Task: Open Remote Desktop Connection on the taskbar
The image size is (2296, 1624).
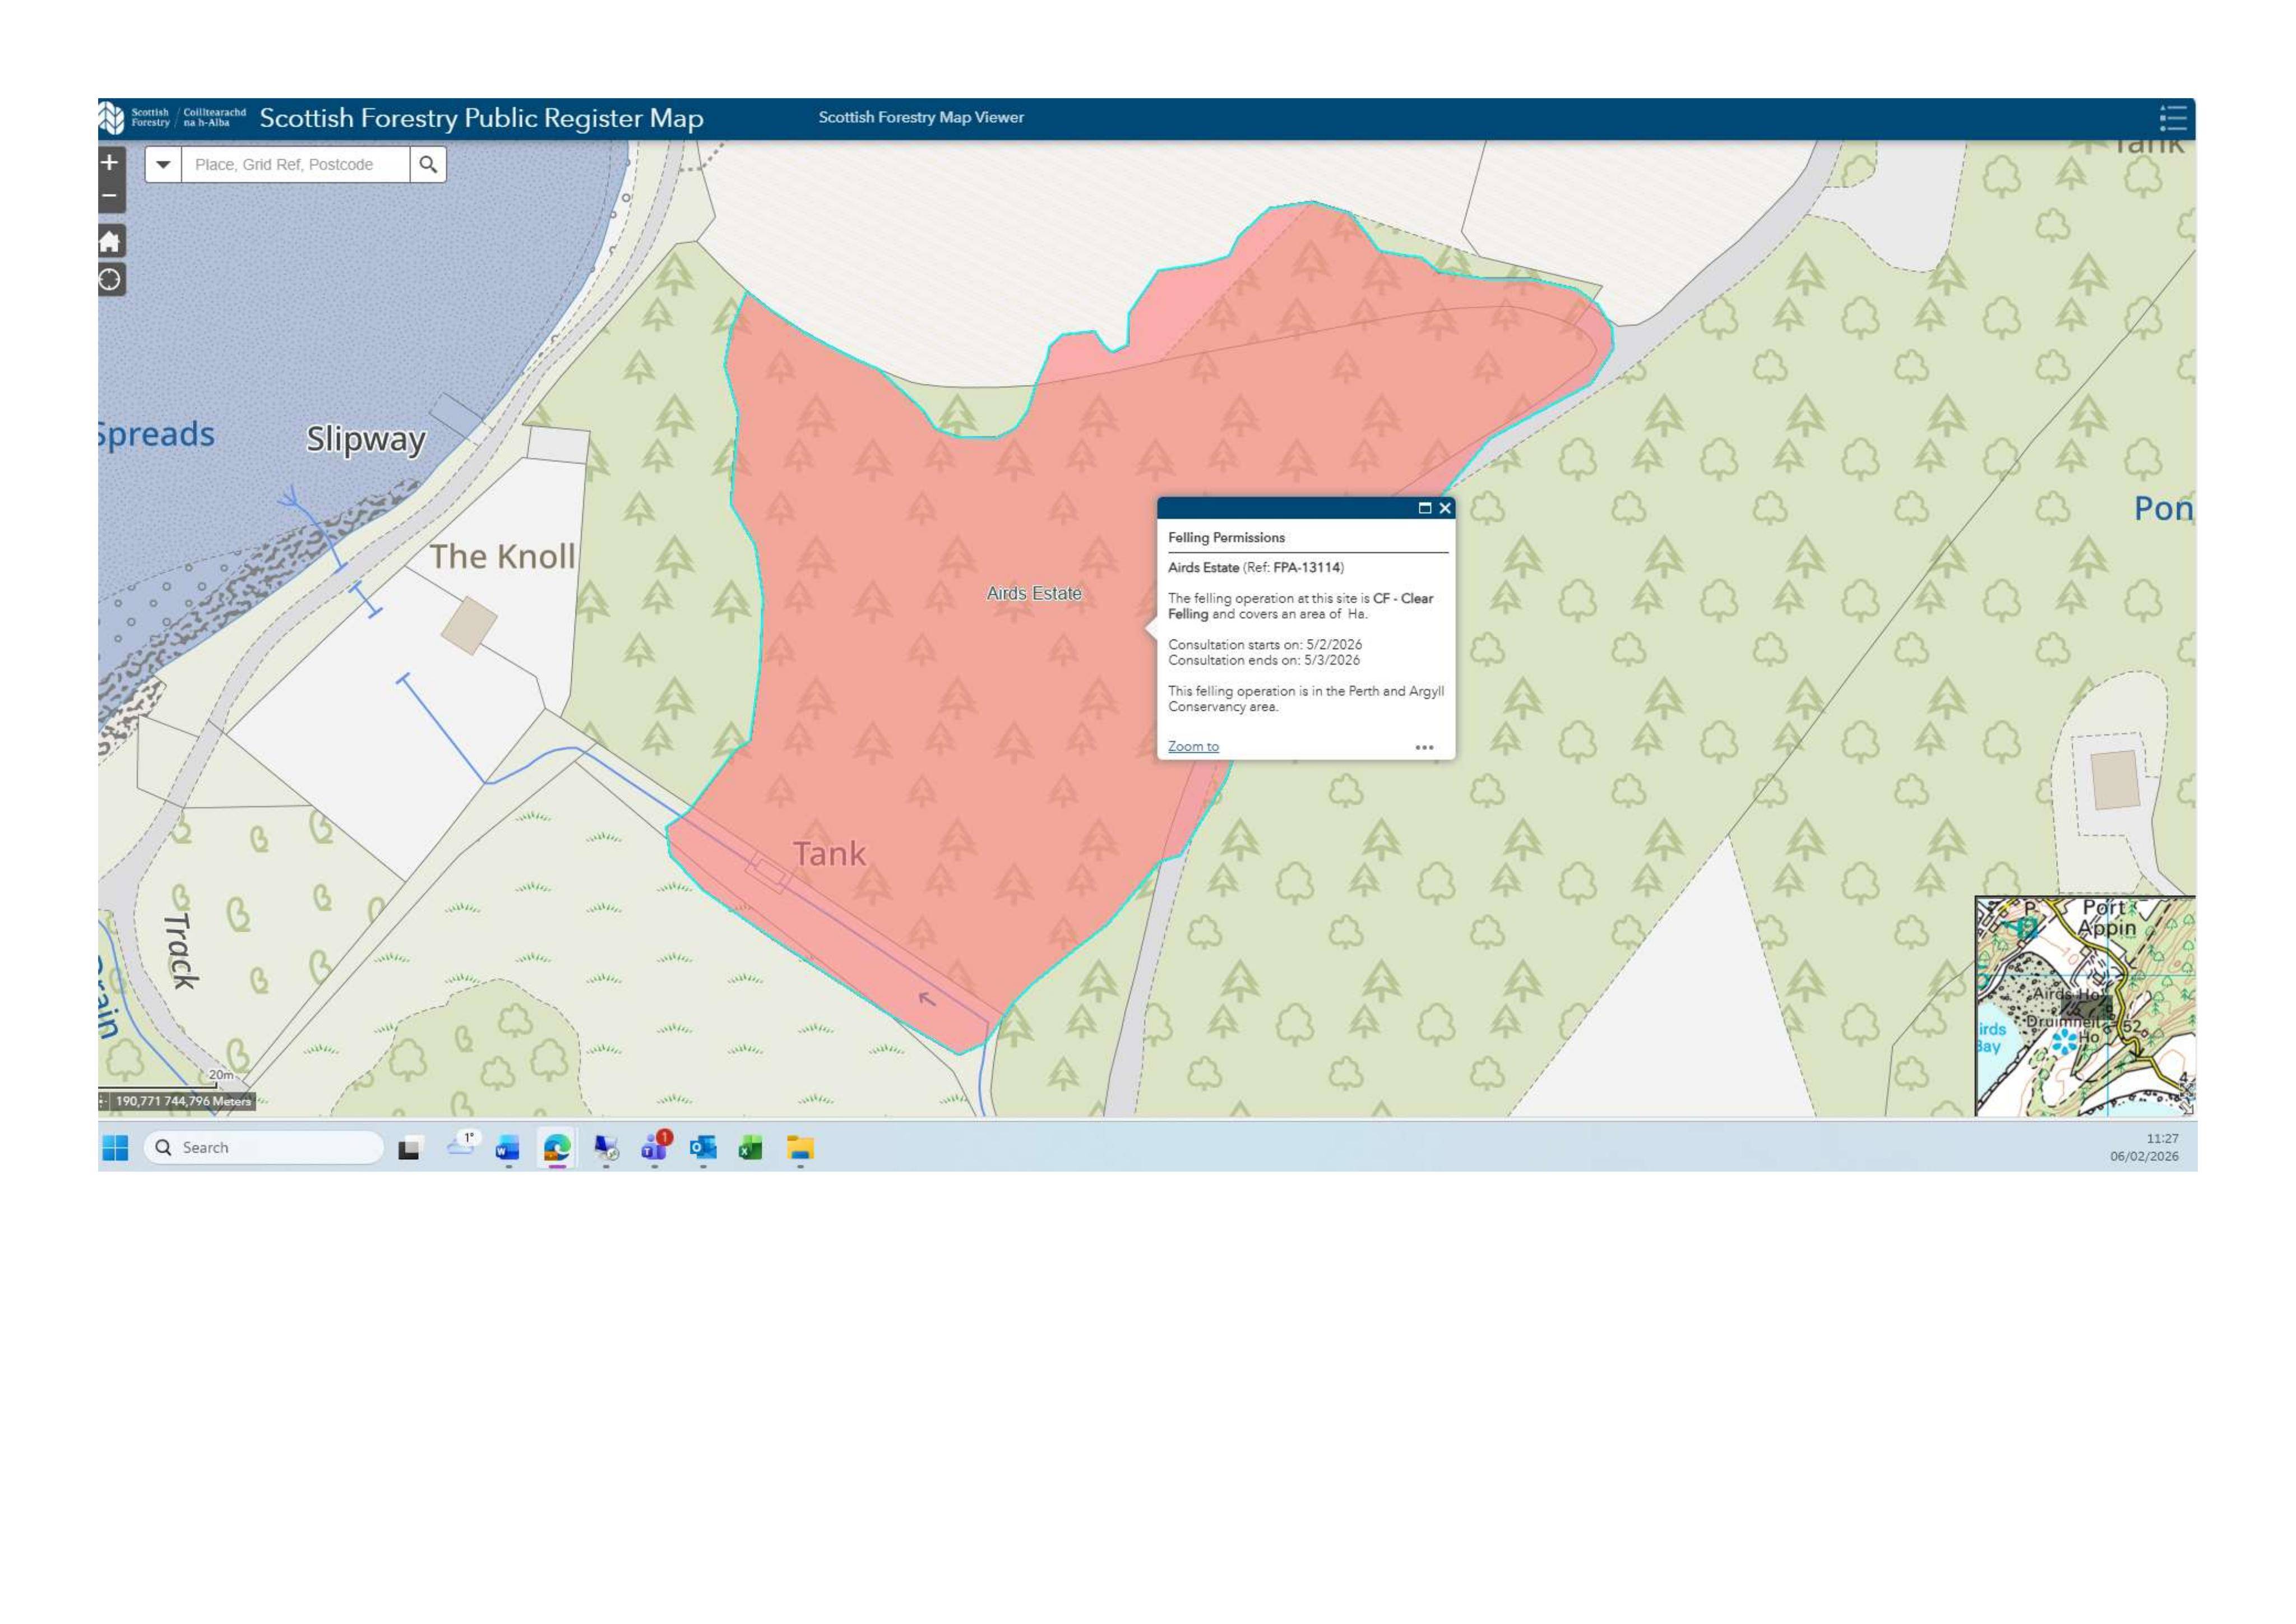Action: [606, 1148]
